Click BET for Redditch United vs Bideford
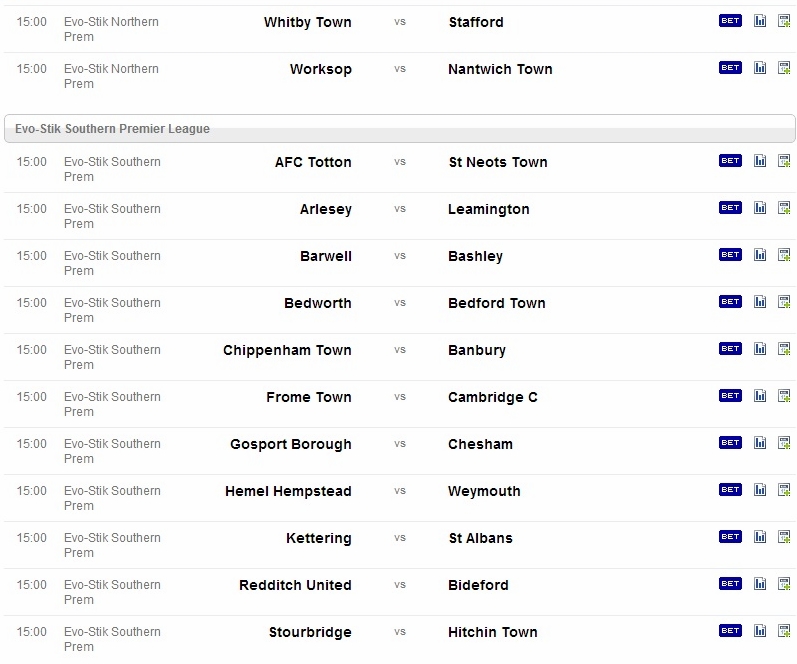 click(730, 584)
